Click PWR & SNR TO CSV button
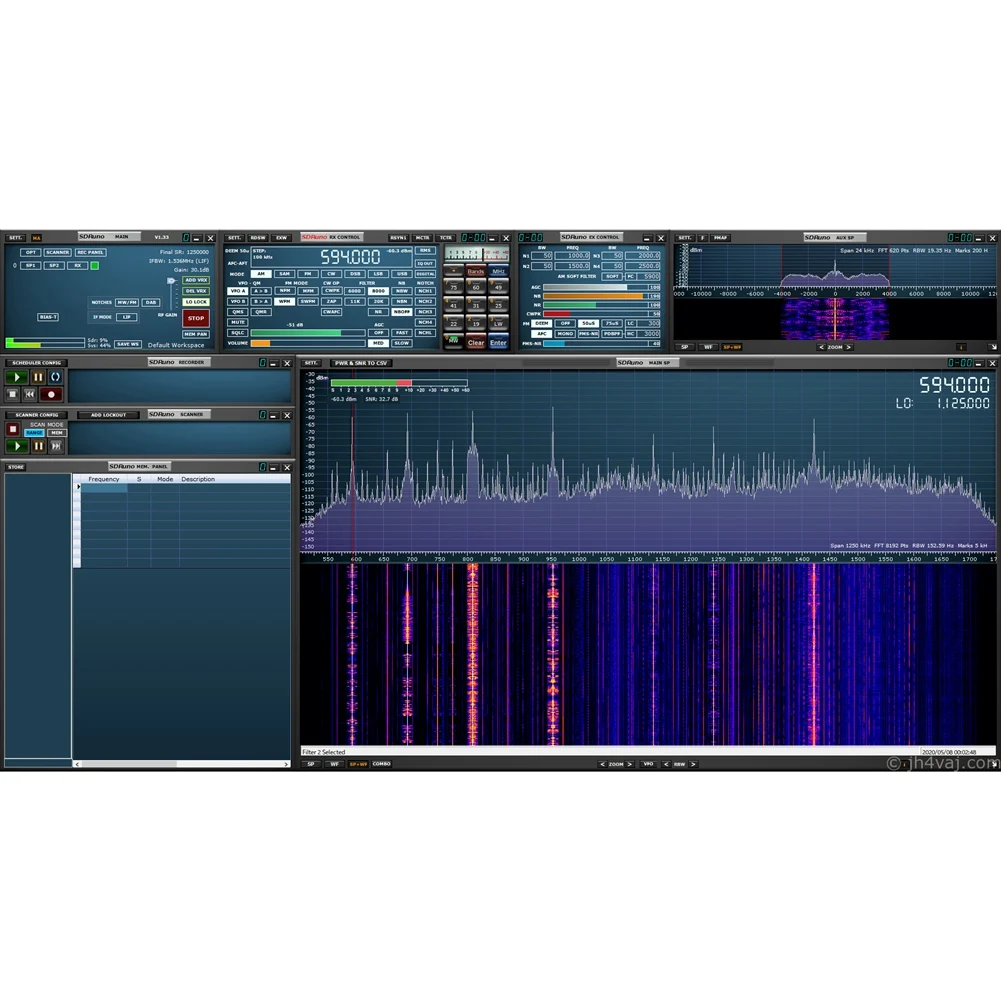This screenshot has height=1001, width=1001. [x=361, y=363]
